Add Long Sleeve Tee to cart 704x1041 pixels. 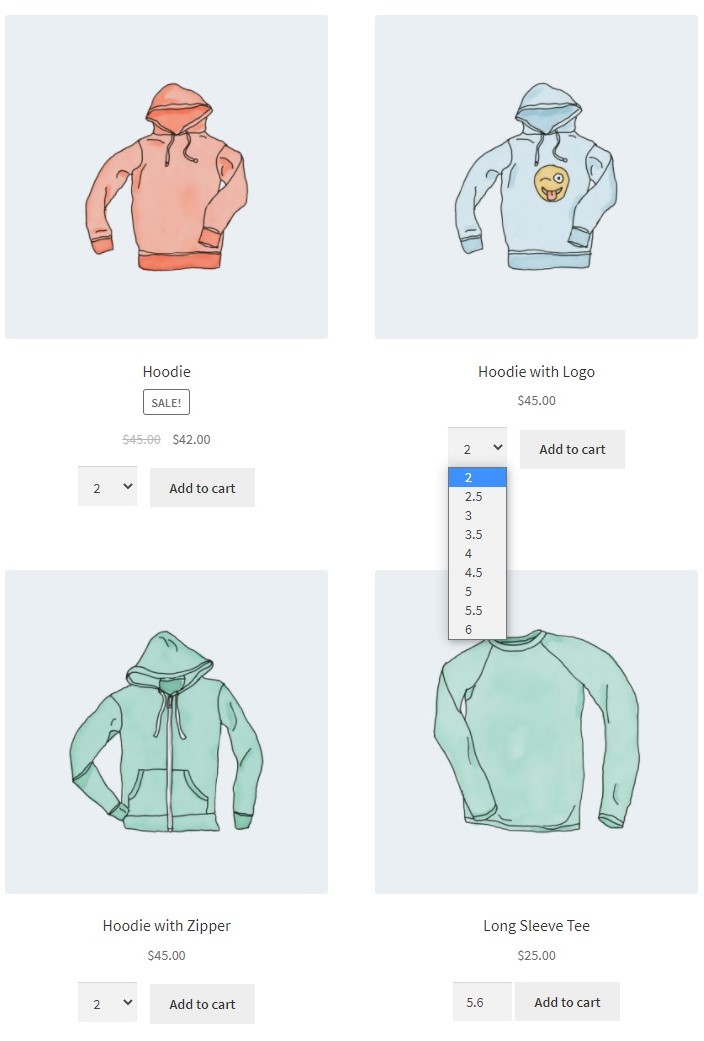(x=567, y=1002)
